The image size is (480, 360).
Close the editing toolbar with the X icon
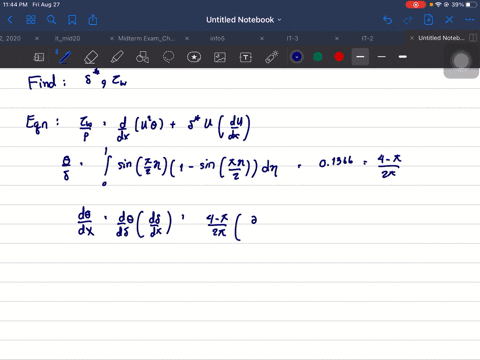[449, 20]
